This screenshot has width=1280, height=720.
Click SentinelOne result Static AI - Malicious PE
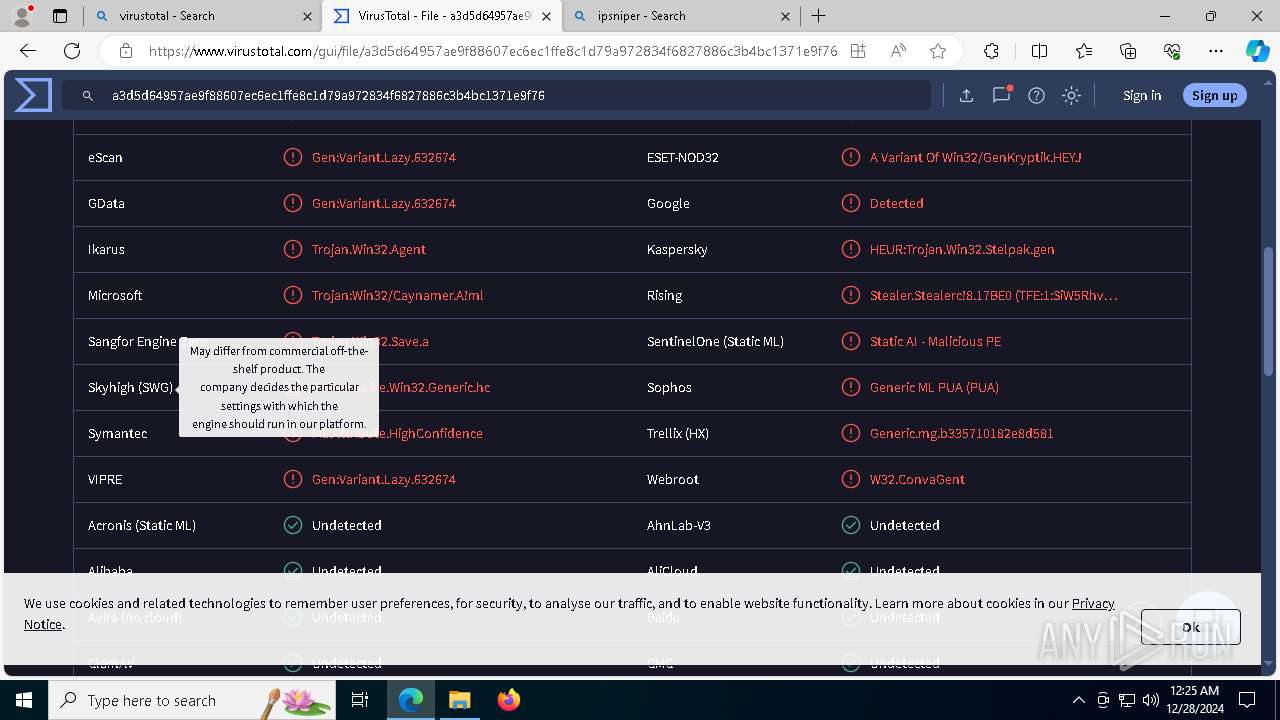tap(935, 341)
